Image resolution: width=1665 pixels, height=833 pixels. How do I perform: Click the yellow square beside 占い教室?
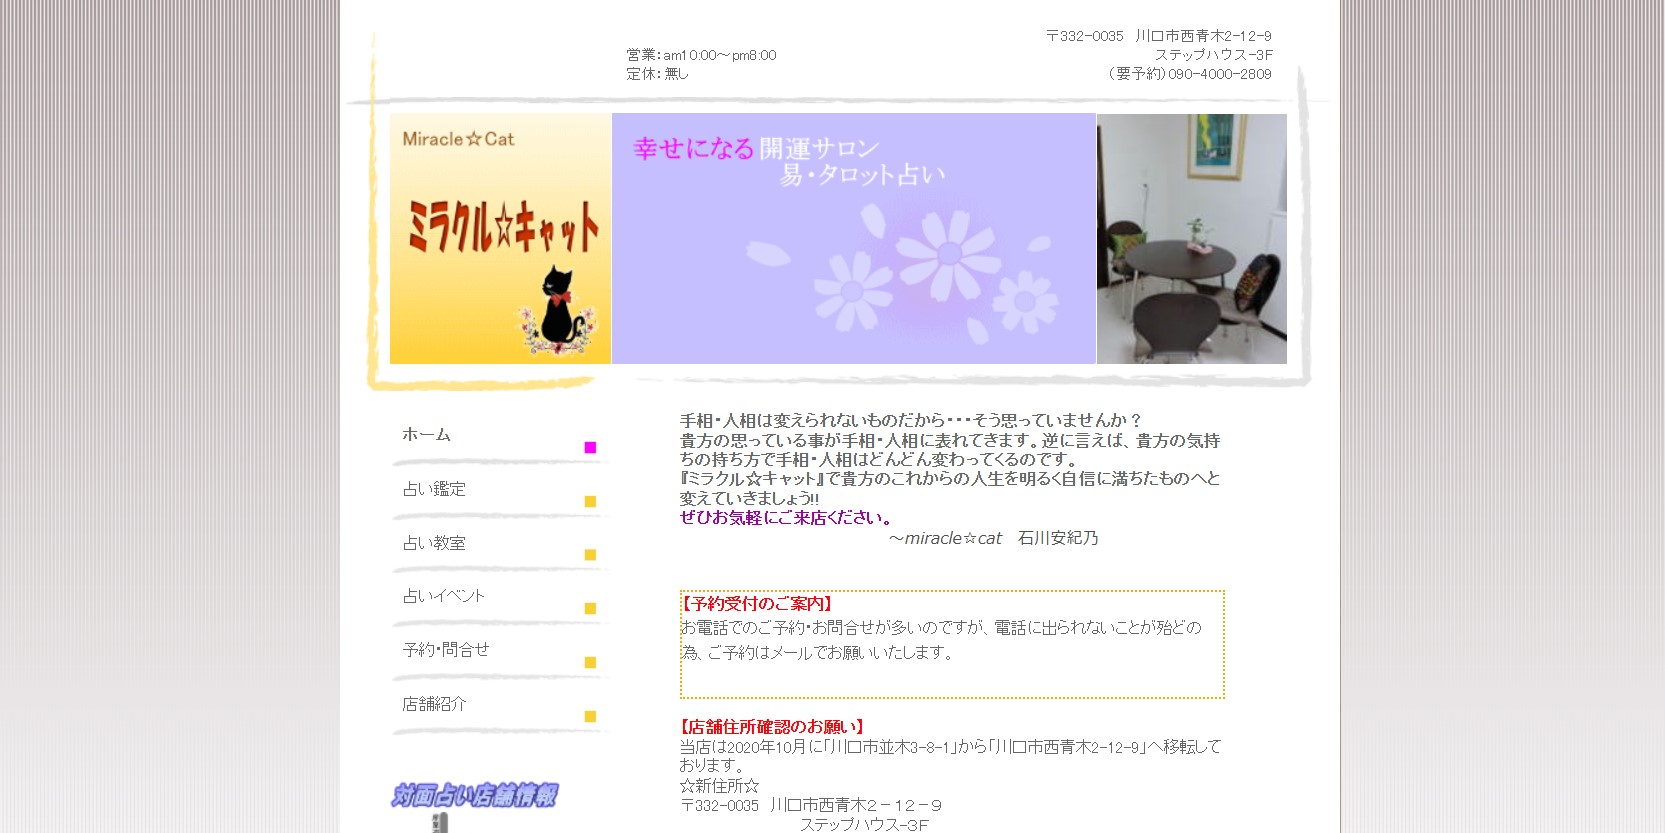click(x=590, y=555)
